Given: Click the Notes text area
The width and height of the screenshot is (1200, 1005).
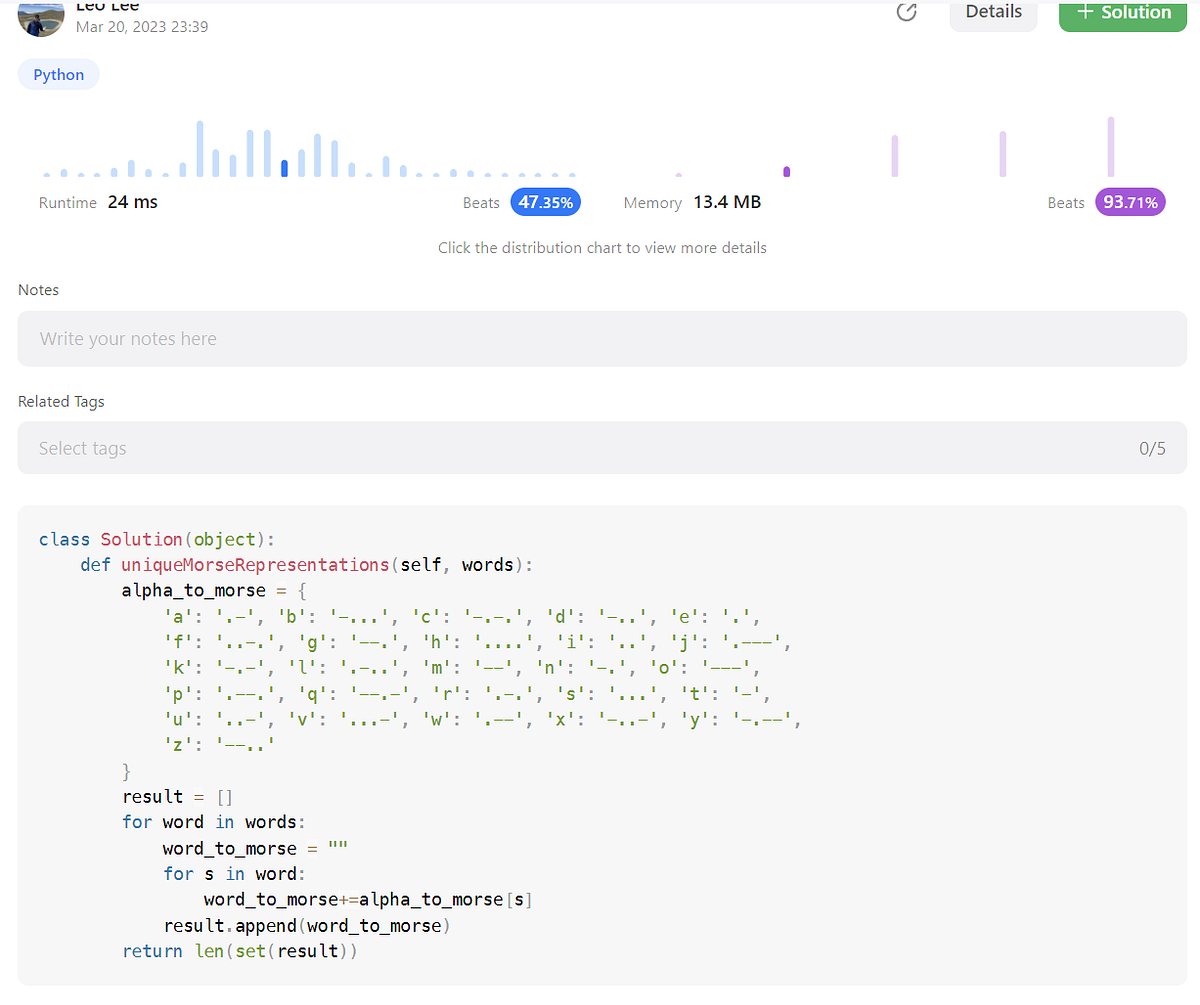Looking at the screenshot, I should pyautogui.click(x=600, y=338).
